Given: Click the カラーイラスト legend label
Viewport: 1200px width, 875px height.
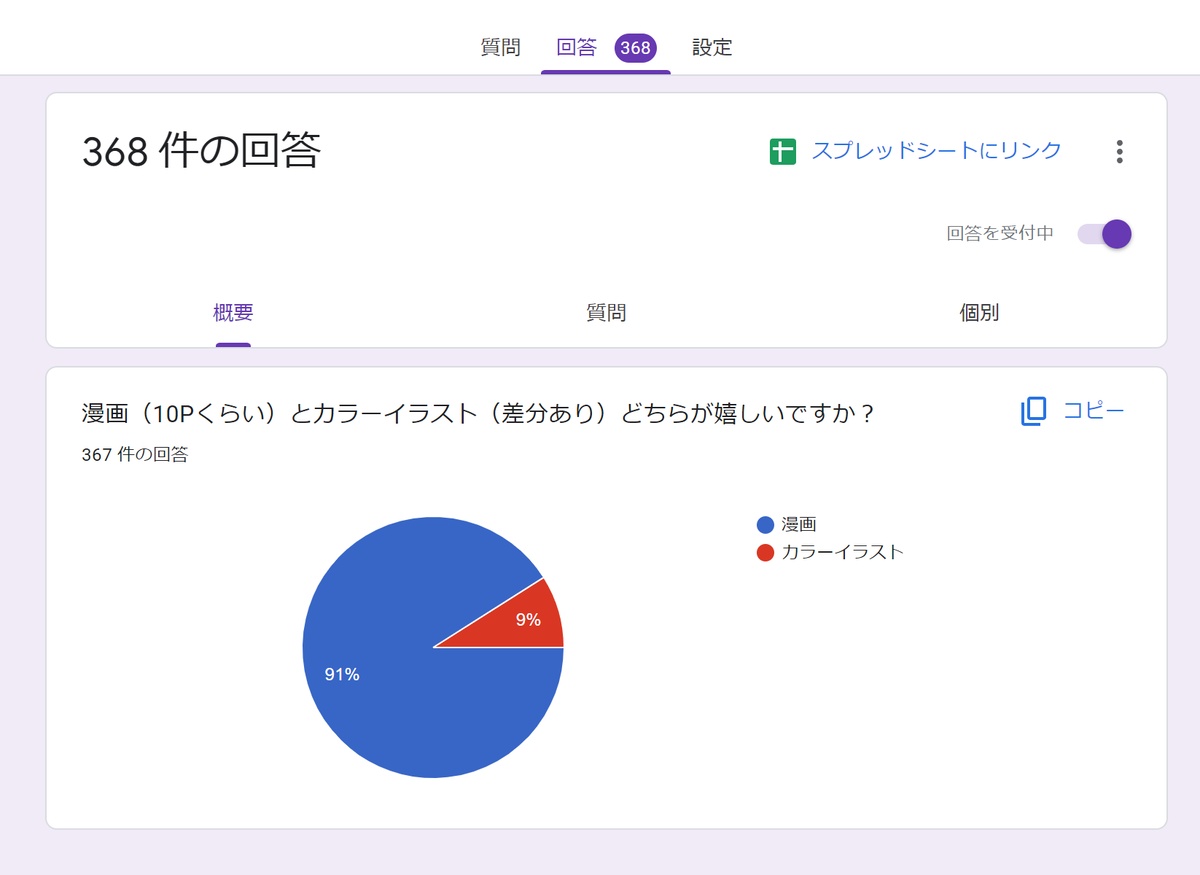Looking at the screenshot, I should pos(842,552).
